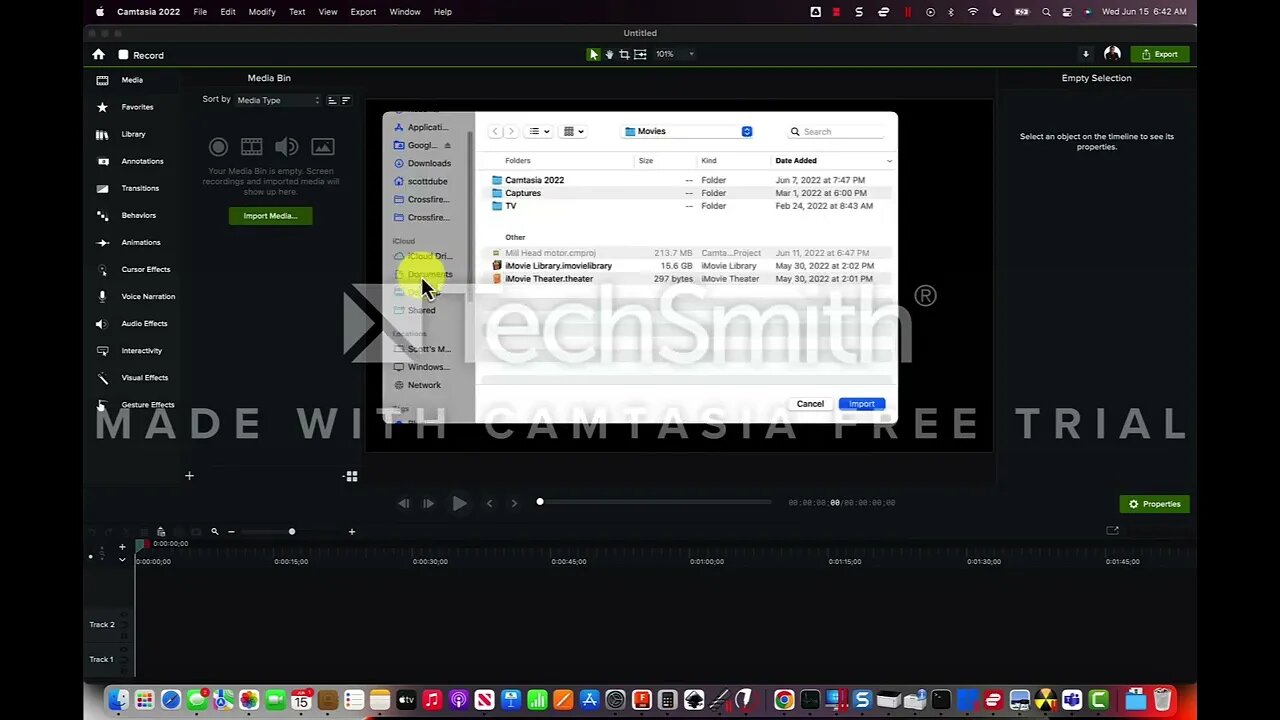The height and width of the screenshot is (720, 1280).
Task: Step to next frame
Action: 428,503
